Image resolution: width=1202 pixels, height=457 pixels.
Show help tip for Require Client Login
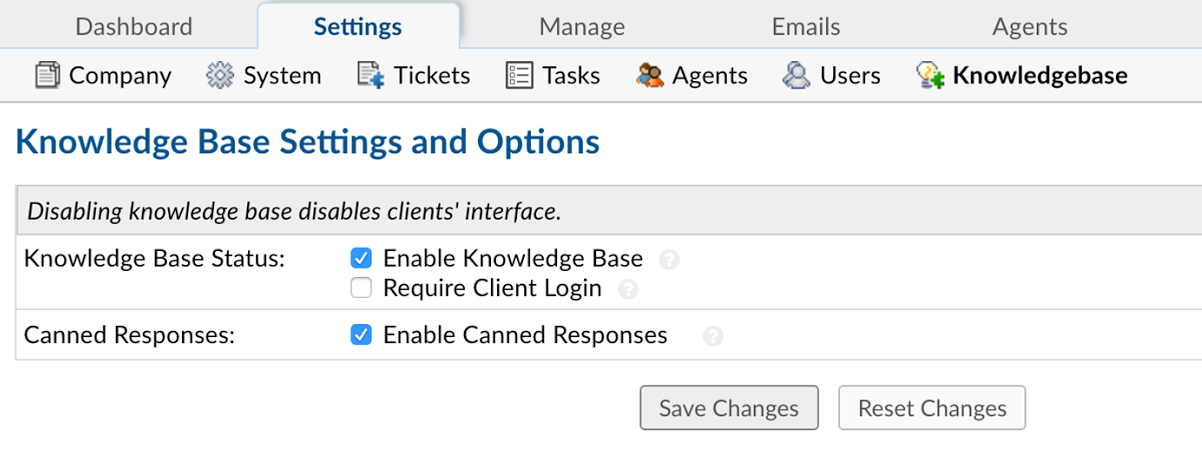pos(628,290)
